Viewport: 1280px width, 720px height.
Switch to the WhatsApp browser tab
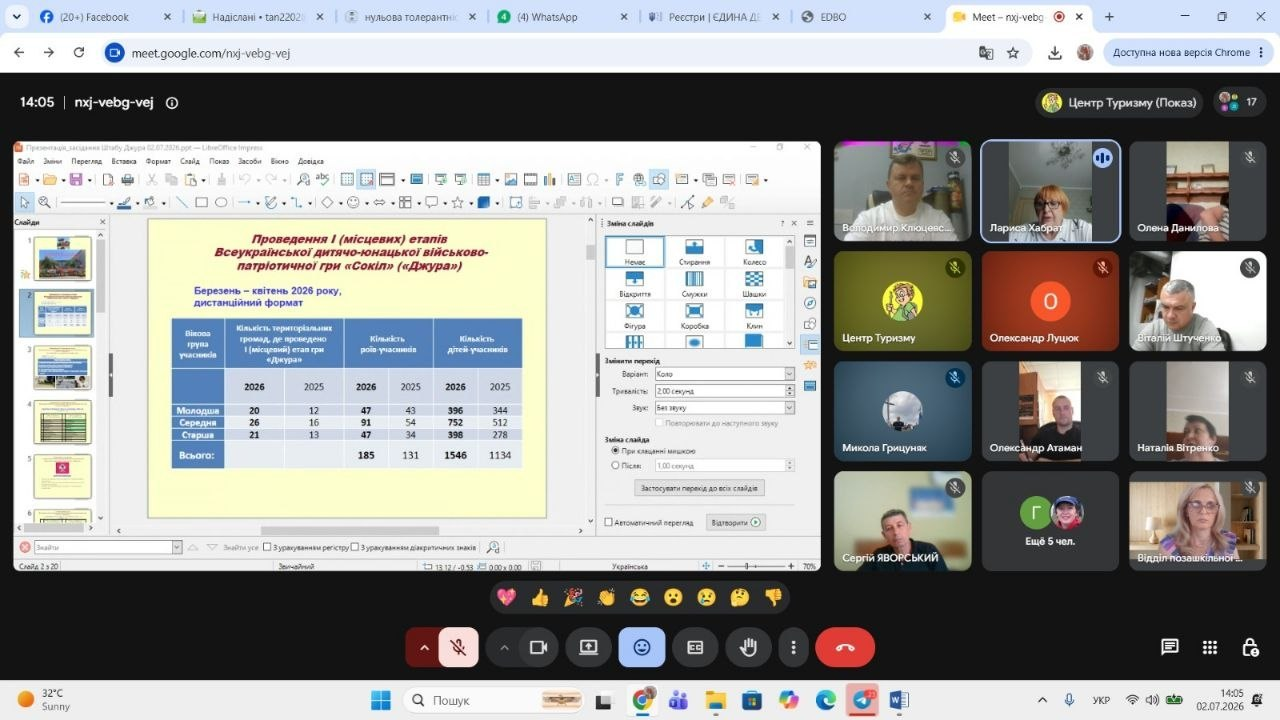(x=562, y=17)
